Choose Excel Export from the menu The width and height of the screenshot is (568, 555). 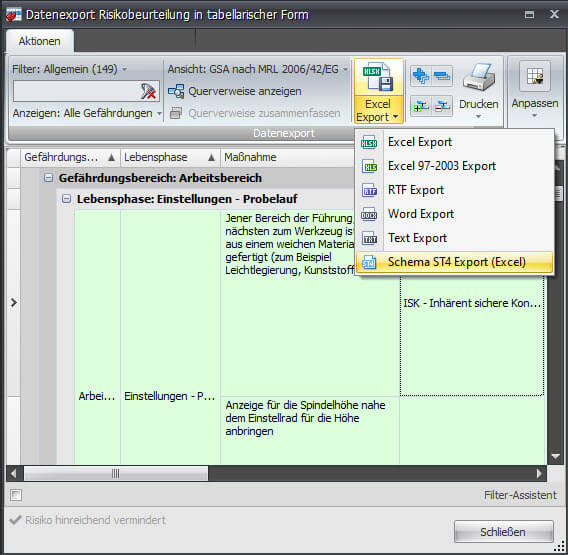(x=454, y=142)
